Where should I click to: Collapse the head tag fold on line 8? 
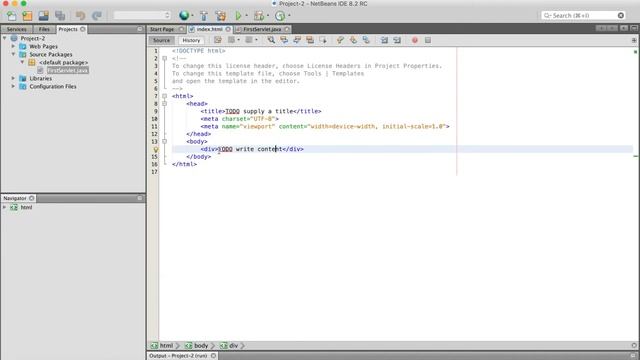coord(164,104)
